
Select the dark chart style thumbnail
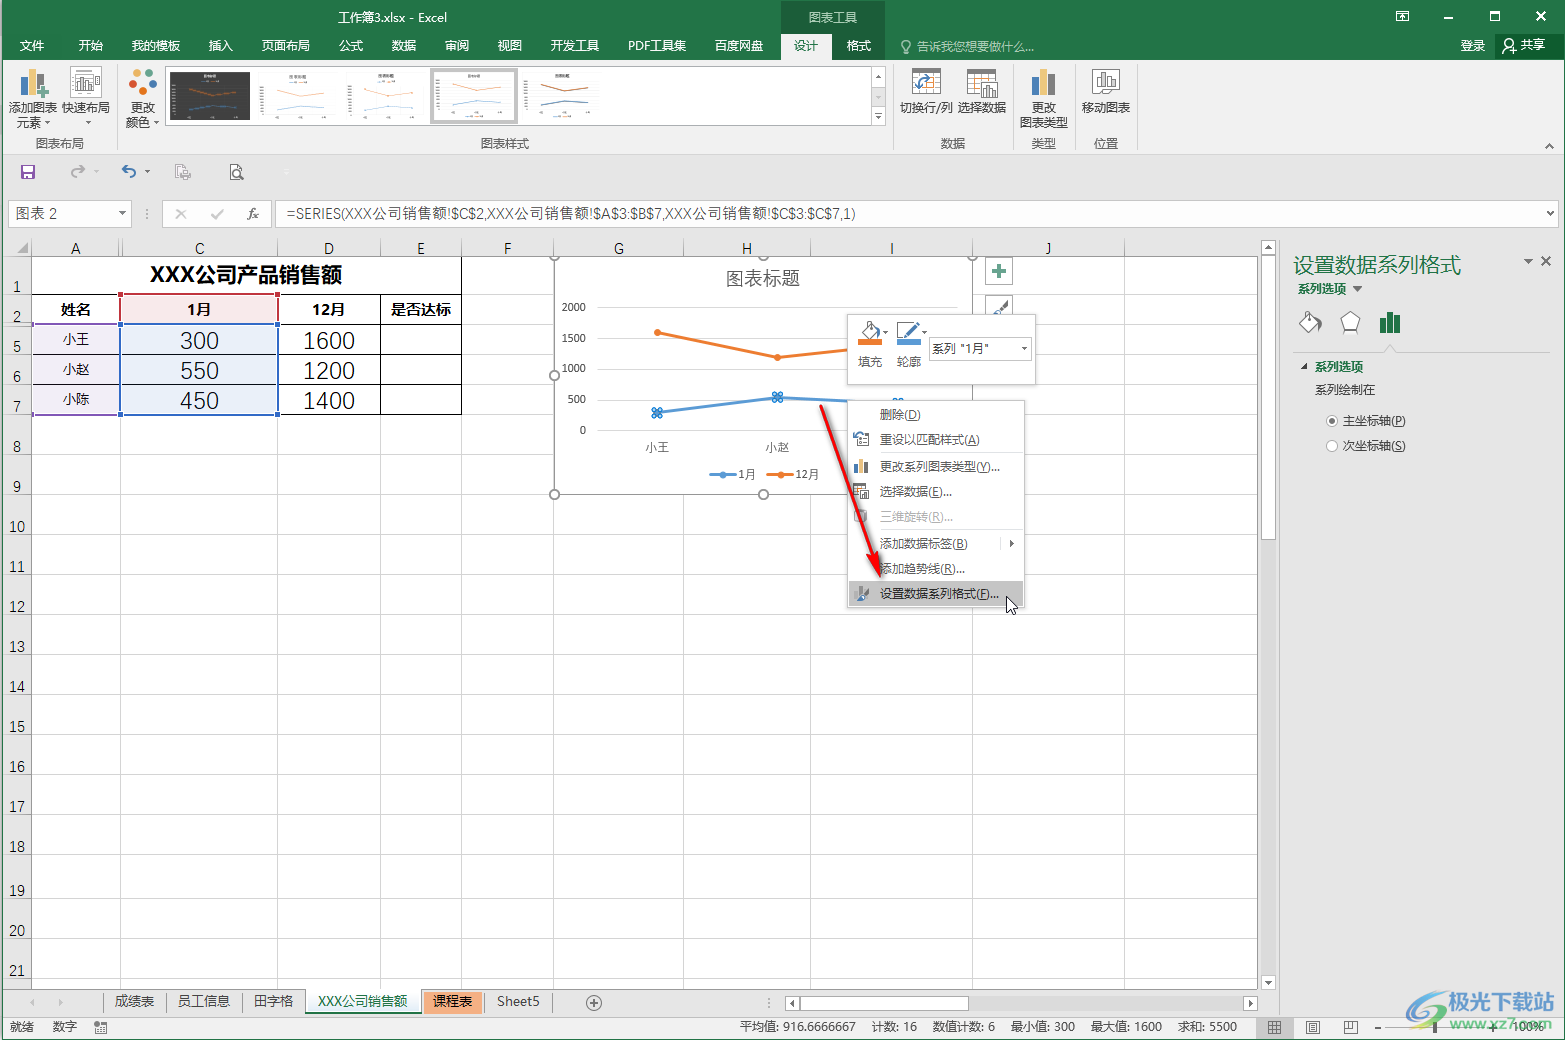(x=210, y=96)
